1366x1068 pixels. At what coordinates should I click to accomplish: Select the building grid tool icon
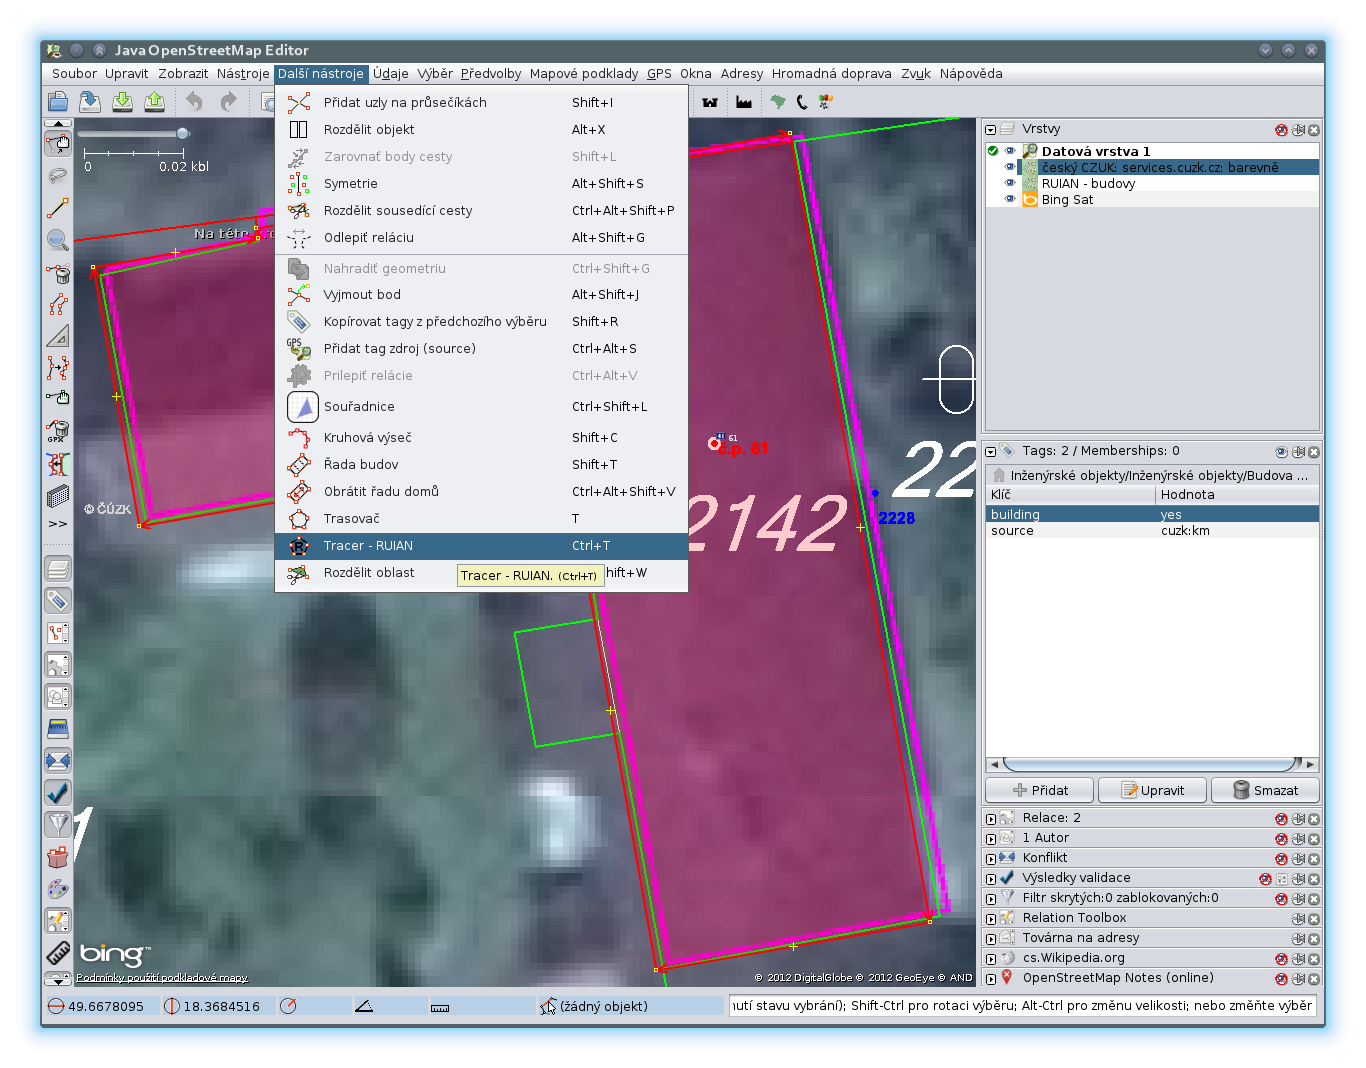[x=58, y=496]
